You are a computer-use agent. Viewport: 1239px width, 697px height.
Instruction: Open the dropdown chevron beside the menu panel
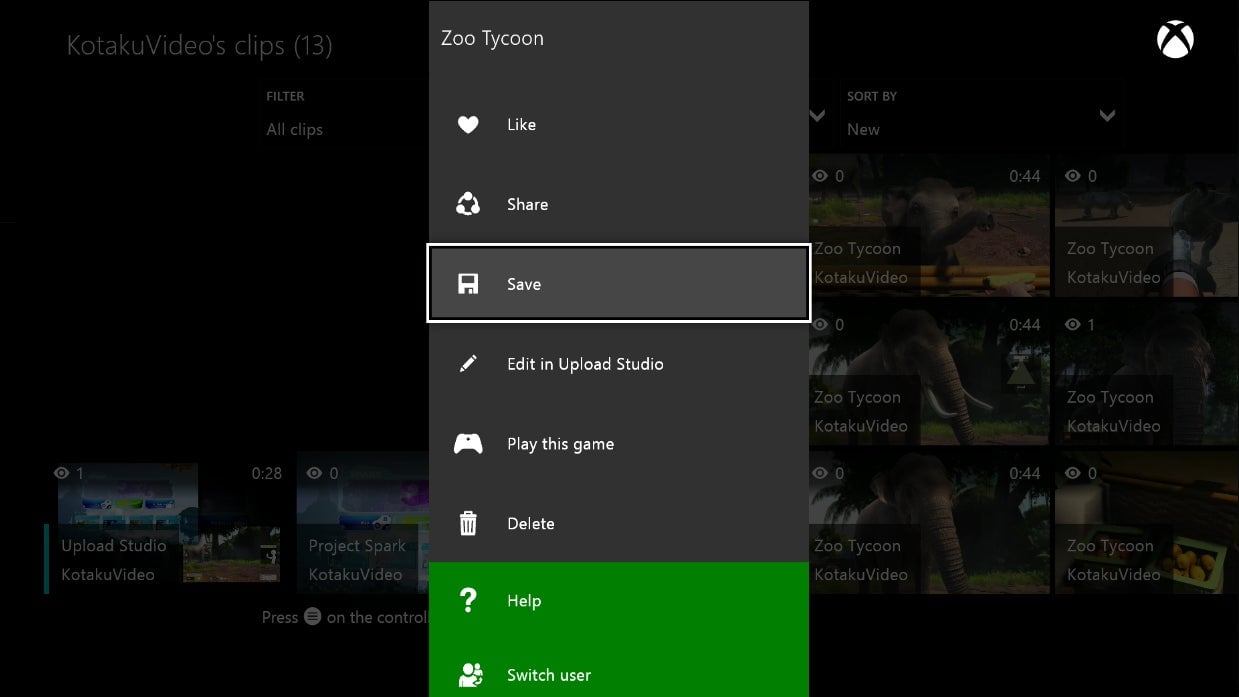click(818, 116)
